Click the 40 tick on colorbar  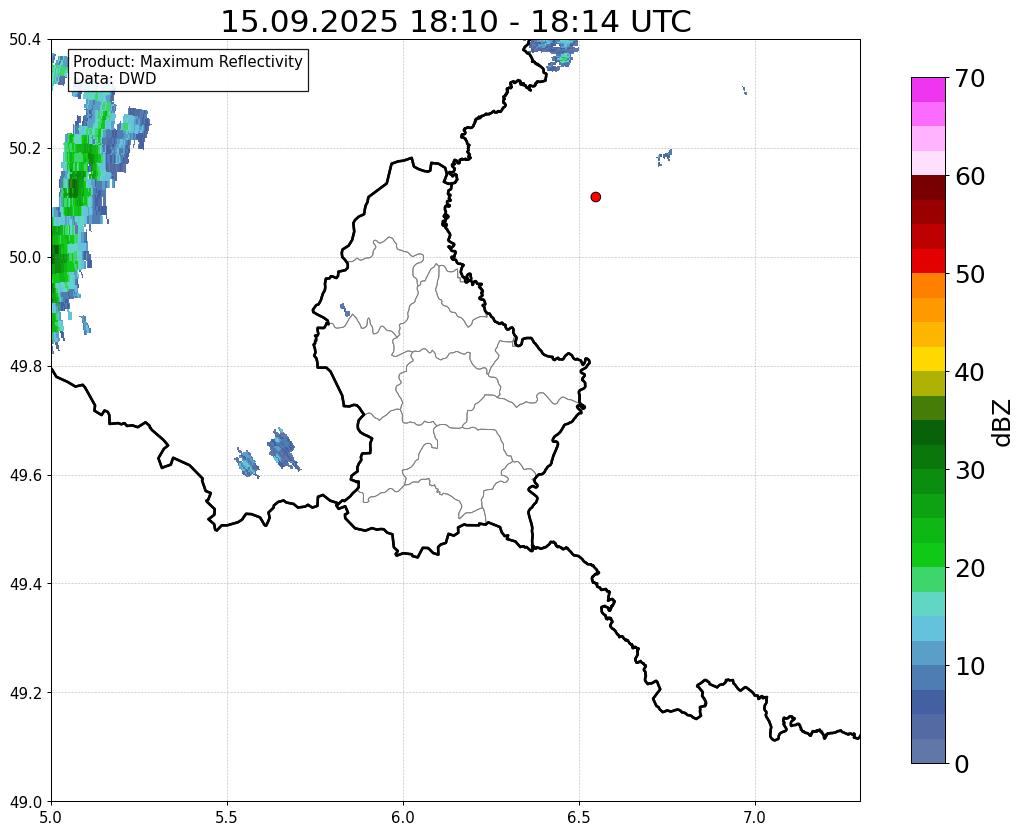[970, 372]
